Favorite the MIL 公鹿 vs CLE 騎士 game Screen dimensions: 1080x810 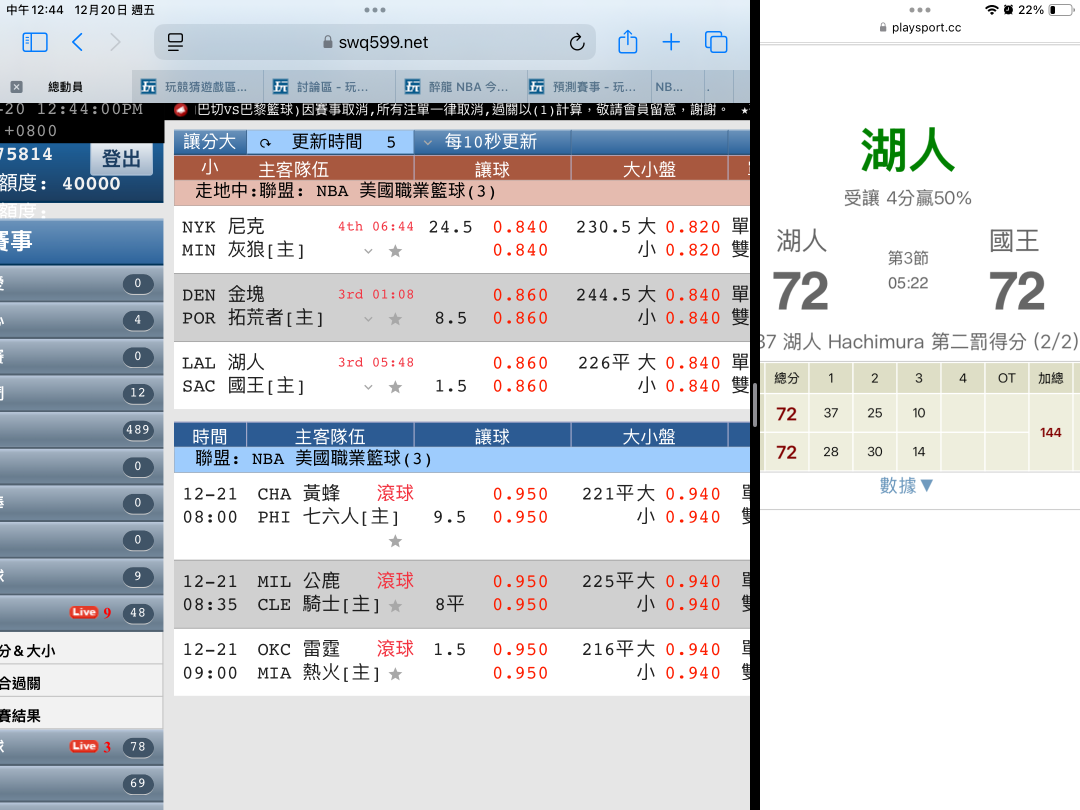(395, 605)
